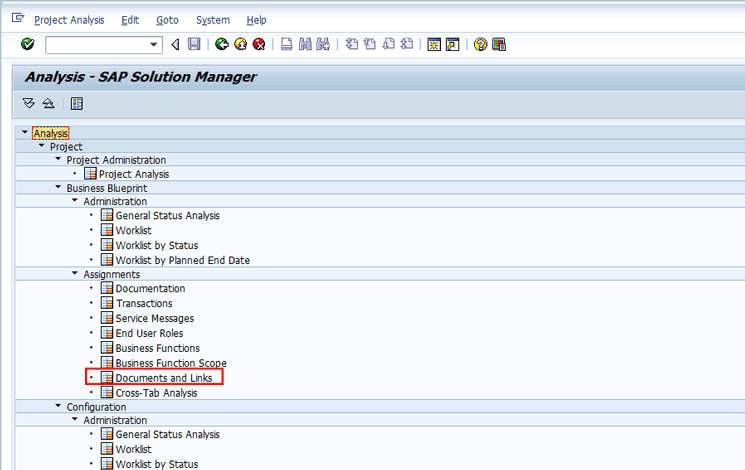The image size is (745, 470).
Task: Click the yellow Help question mark icon
Action: pos(480,44)
